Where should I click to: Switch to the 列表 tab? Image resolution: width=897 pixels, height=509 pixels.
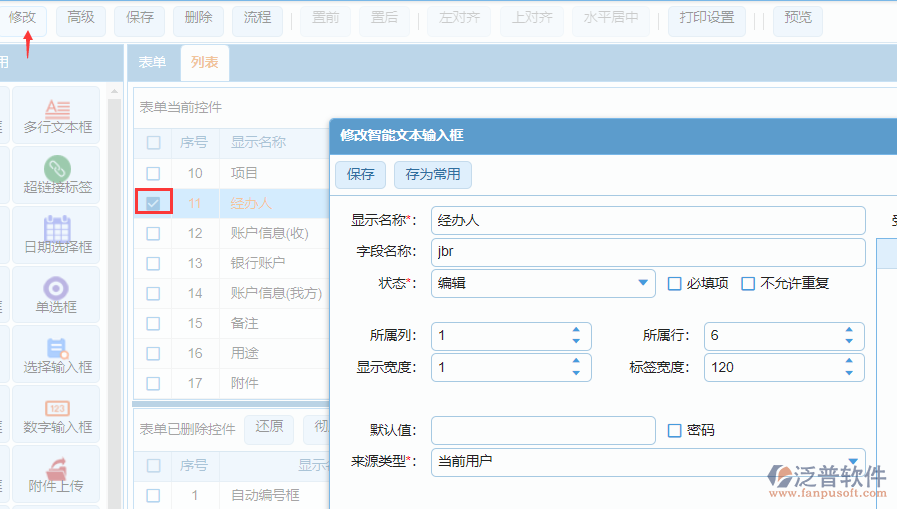204,62
